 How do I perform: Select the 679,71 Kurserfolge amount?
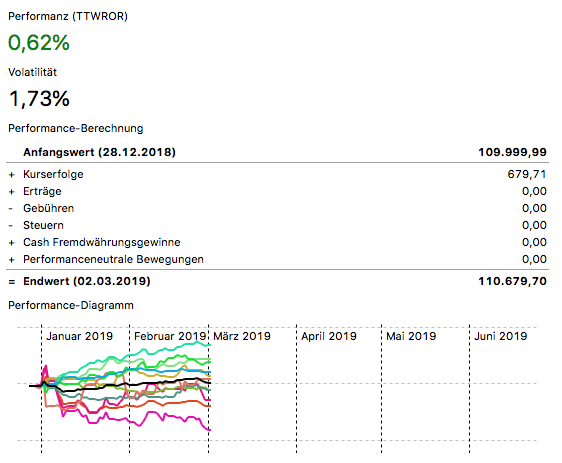pos(527,174)
